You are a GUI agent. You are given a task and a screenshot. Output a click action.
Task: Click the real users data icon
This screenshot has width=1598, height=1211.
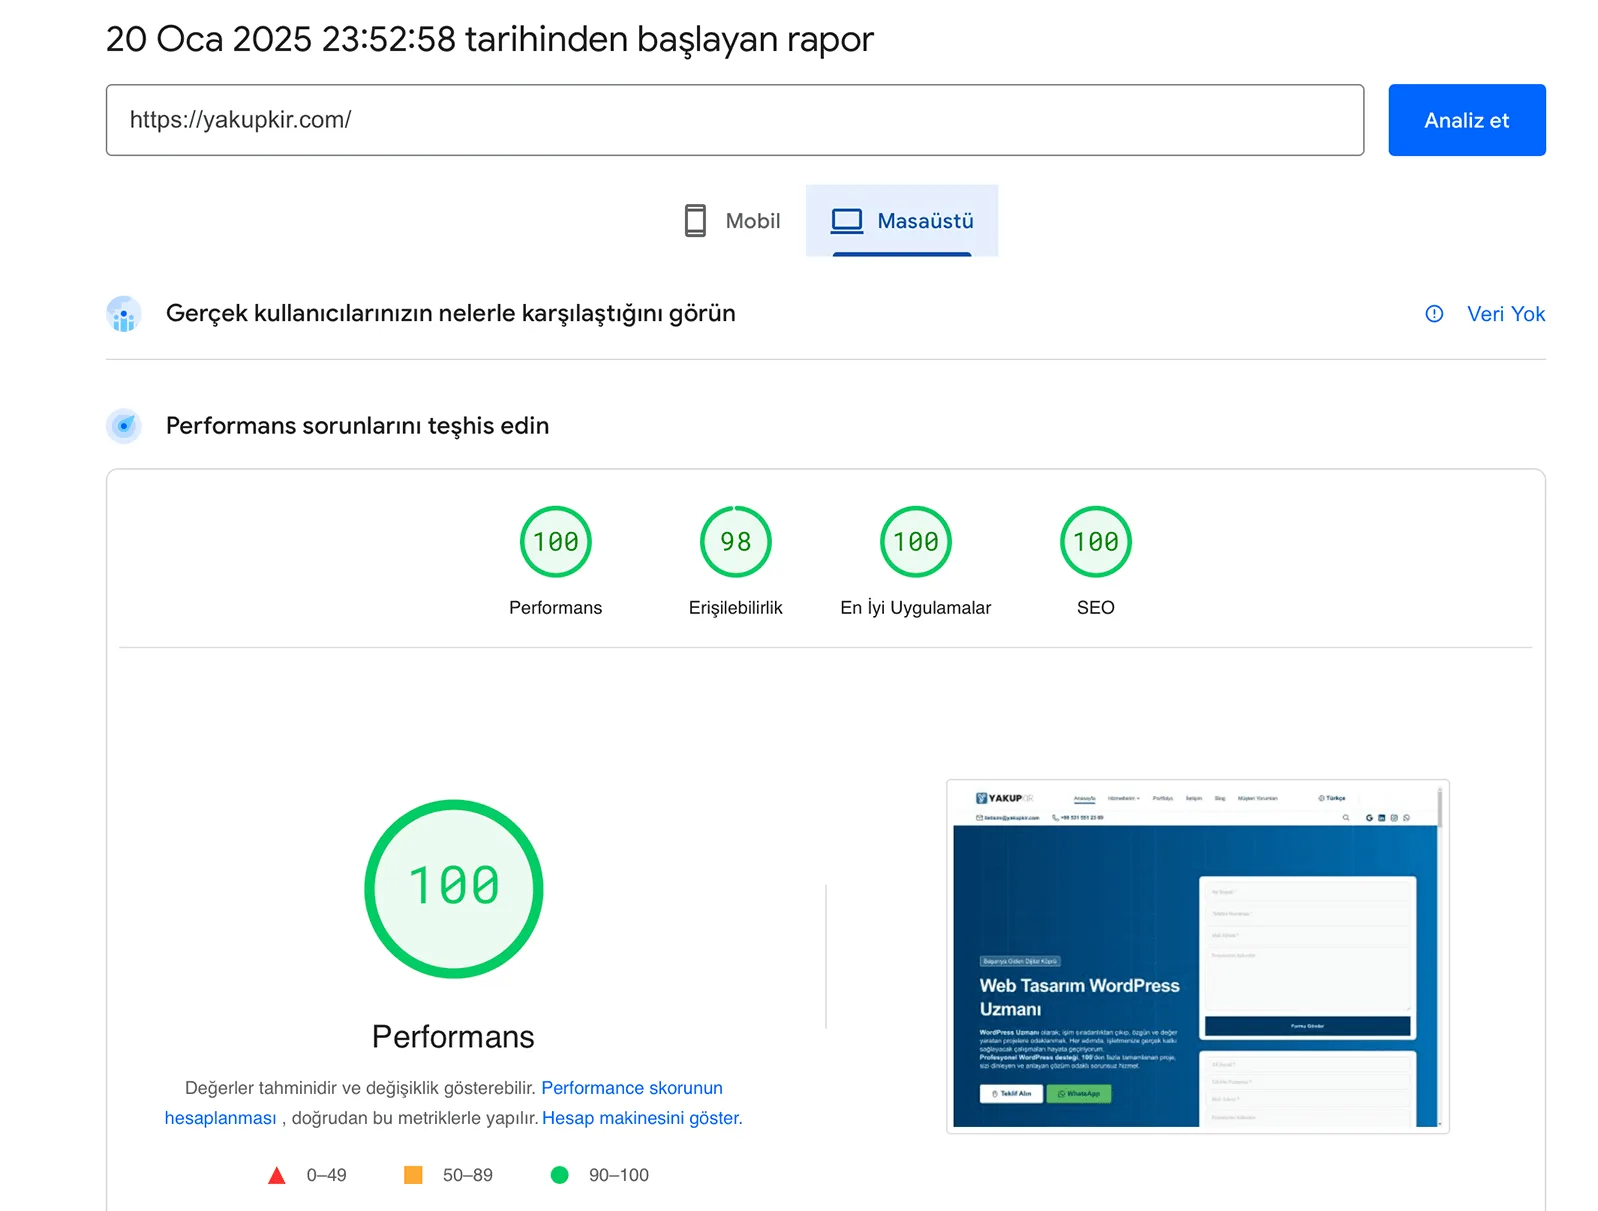[x=124, y=314]
